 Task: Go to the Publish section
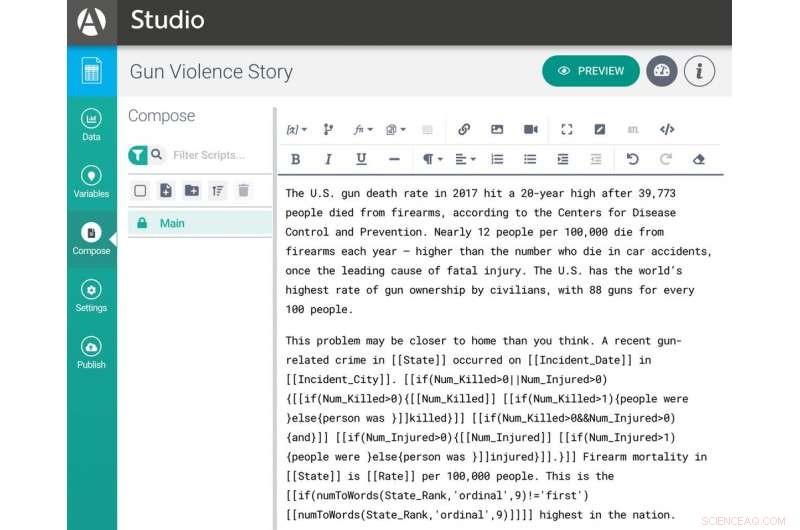pos(91,352)
